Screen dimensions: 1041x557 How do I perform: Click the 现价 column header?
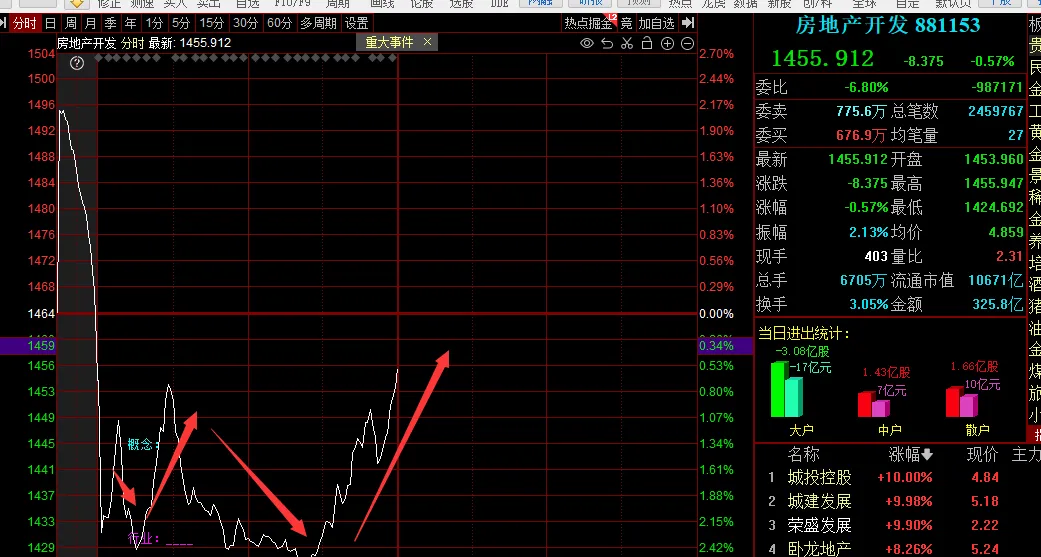983,455
